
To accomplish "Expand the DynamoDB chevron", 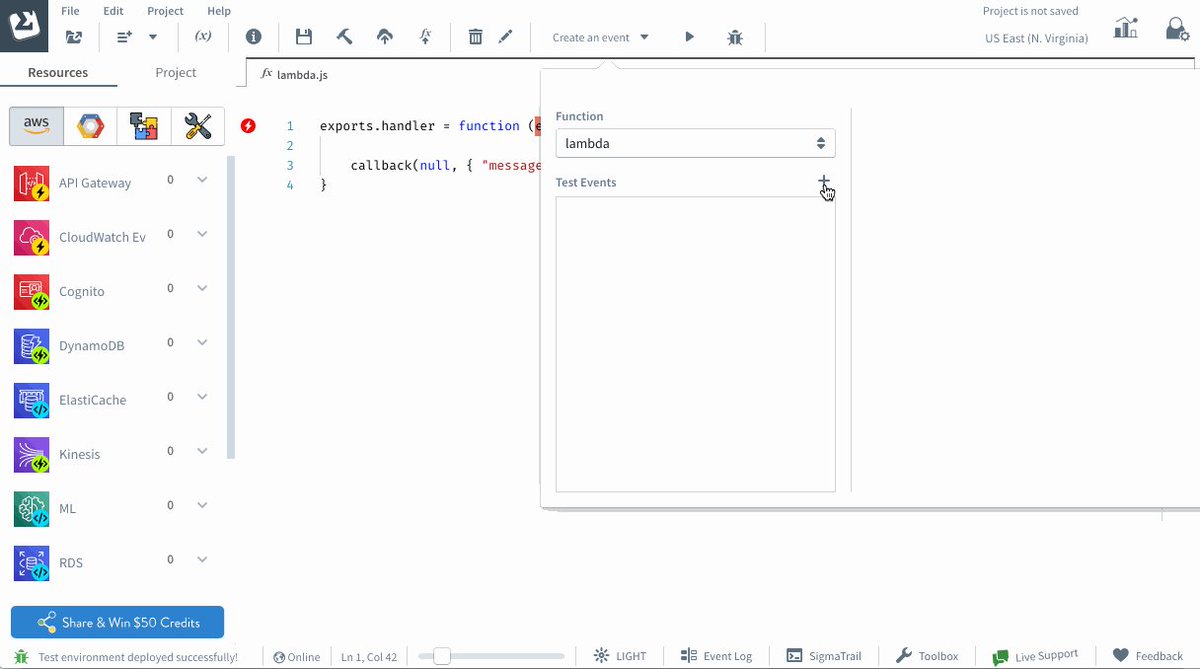I will (x=202, y=342).
